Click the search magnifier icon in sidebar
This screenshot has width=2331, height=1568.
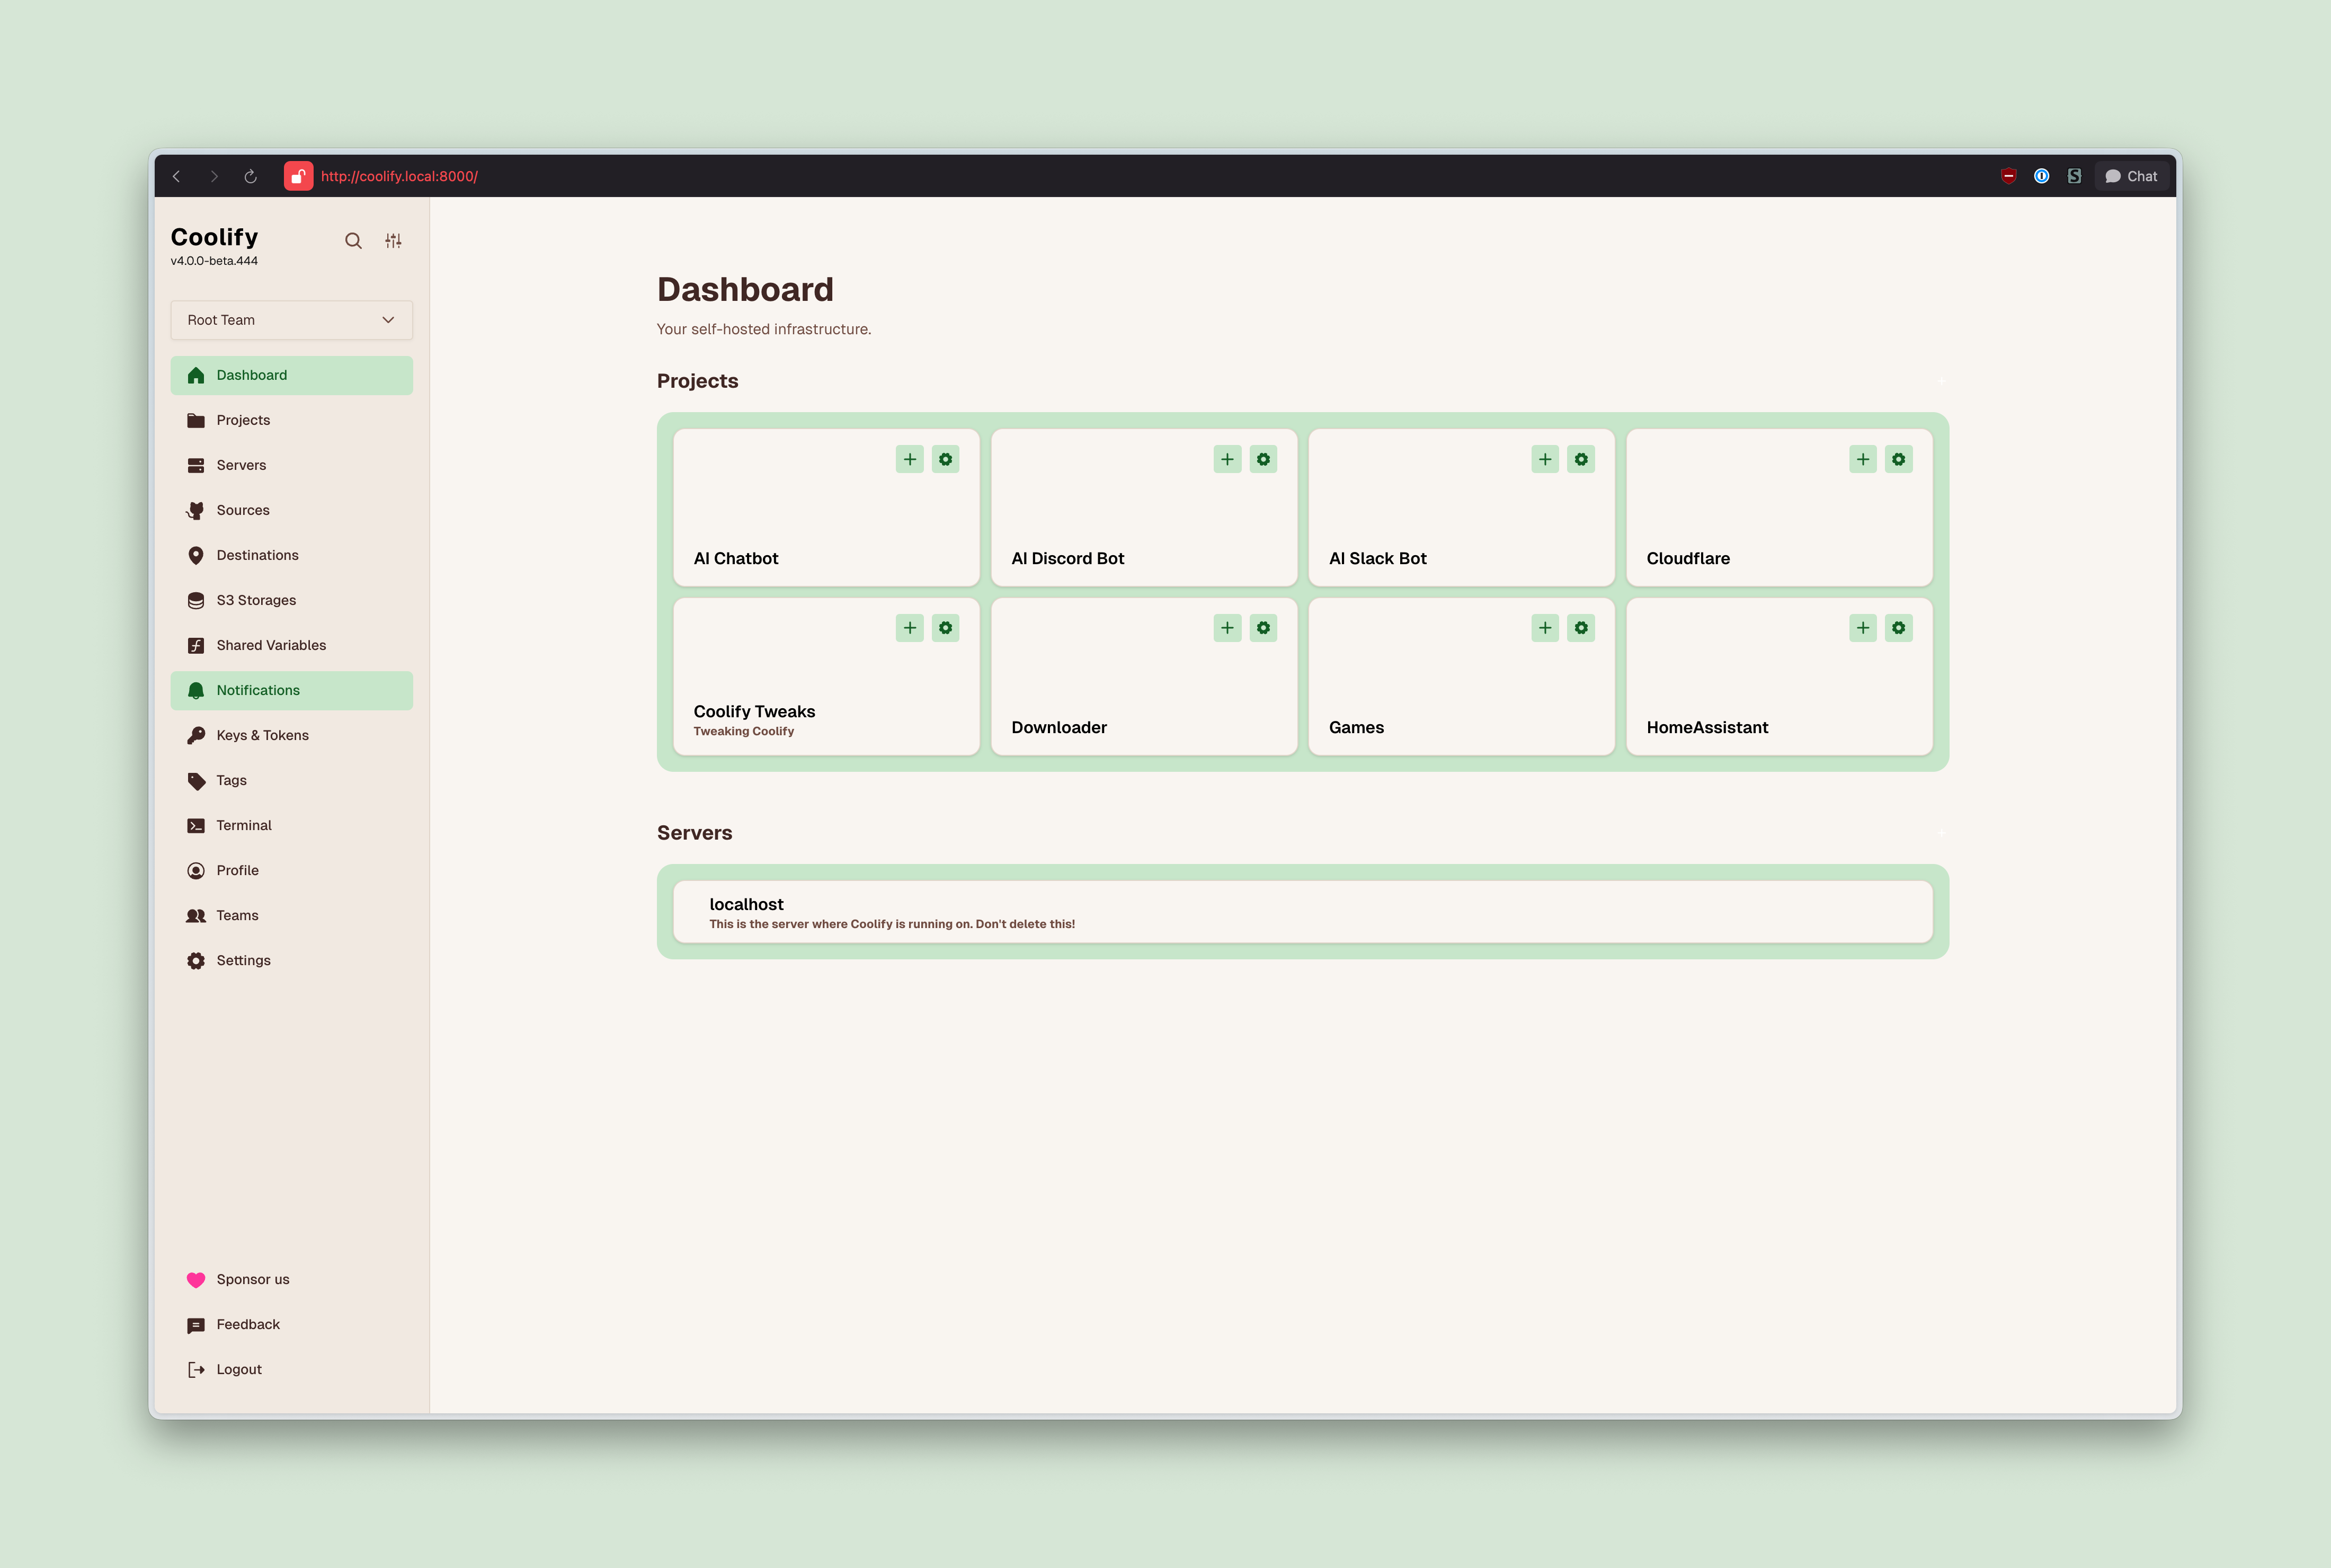[x=353, y=241]
